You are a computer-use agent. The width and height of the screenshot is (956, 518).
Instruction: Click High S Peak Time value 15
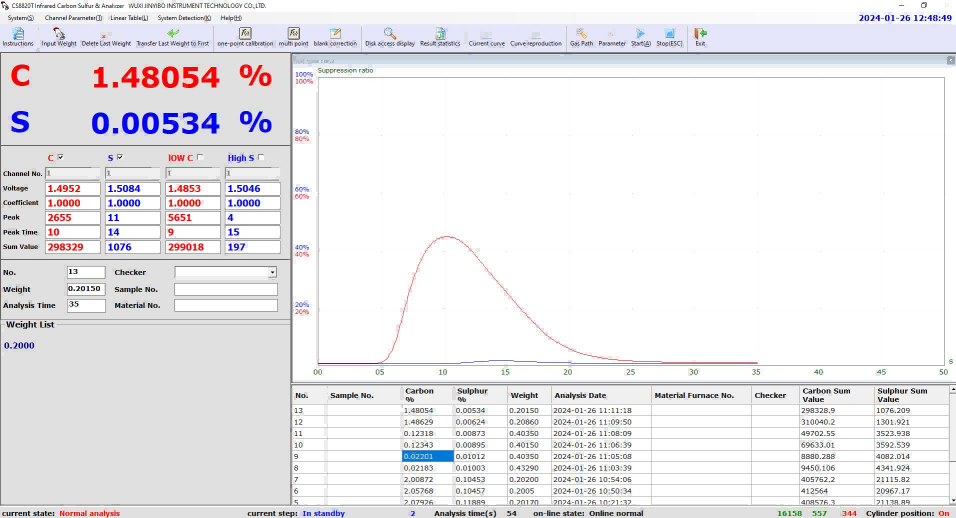pos(252,233)
